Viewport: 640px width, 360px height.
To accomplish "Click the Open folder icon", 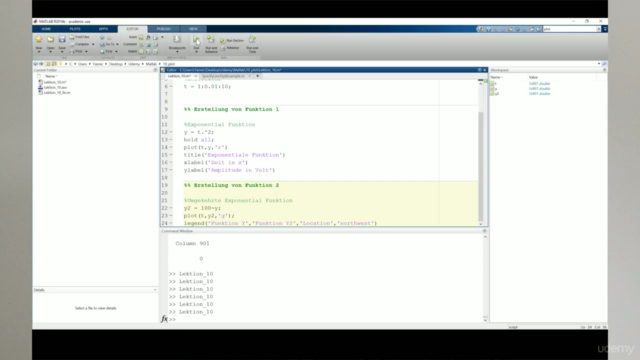I will (50, 39).
